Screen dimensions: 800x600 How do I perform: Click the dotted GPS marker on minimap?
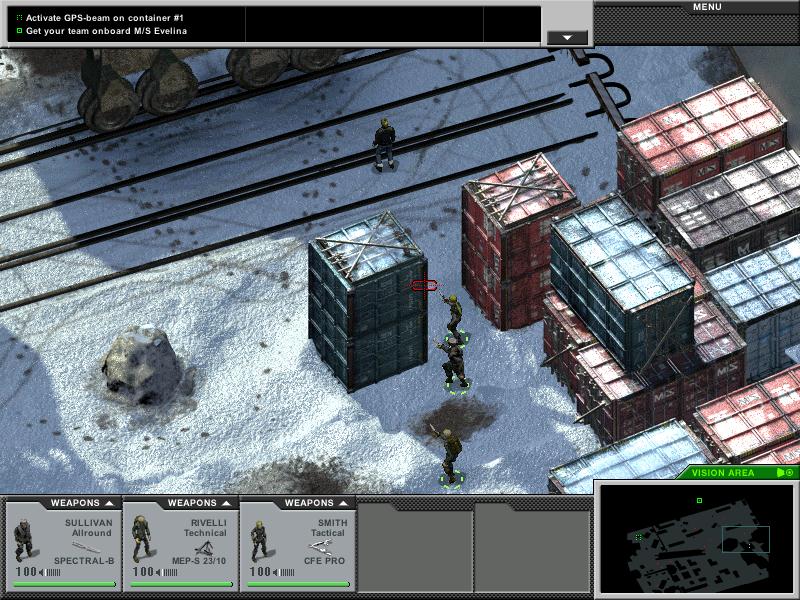click(x=638, y=537)
